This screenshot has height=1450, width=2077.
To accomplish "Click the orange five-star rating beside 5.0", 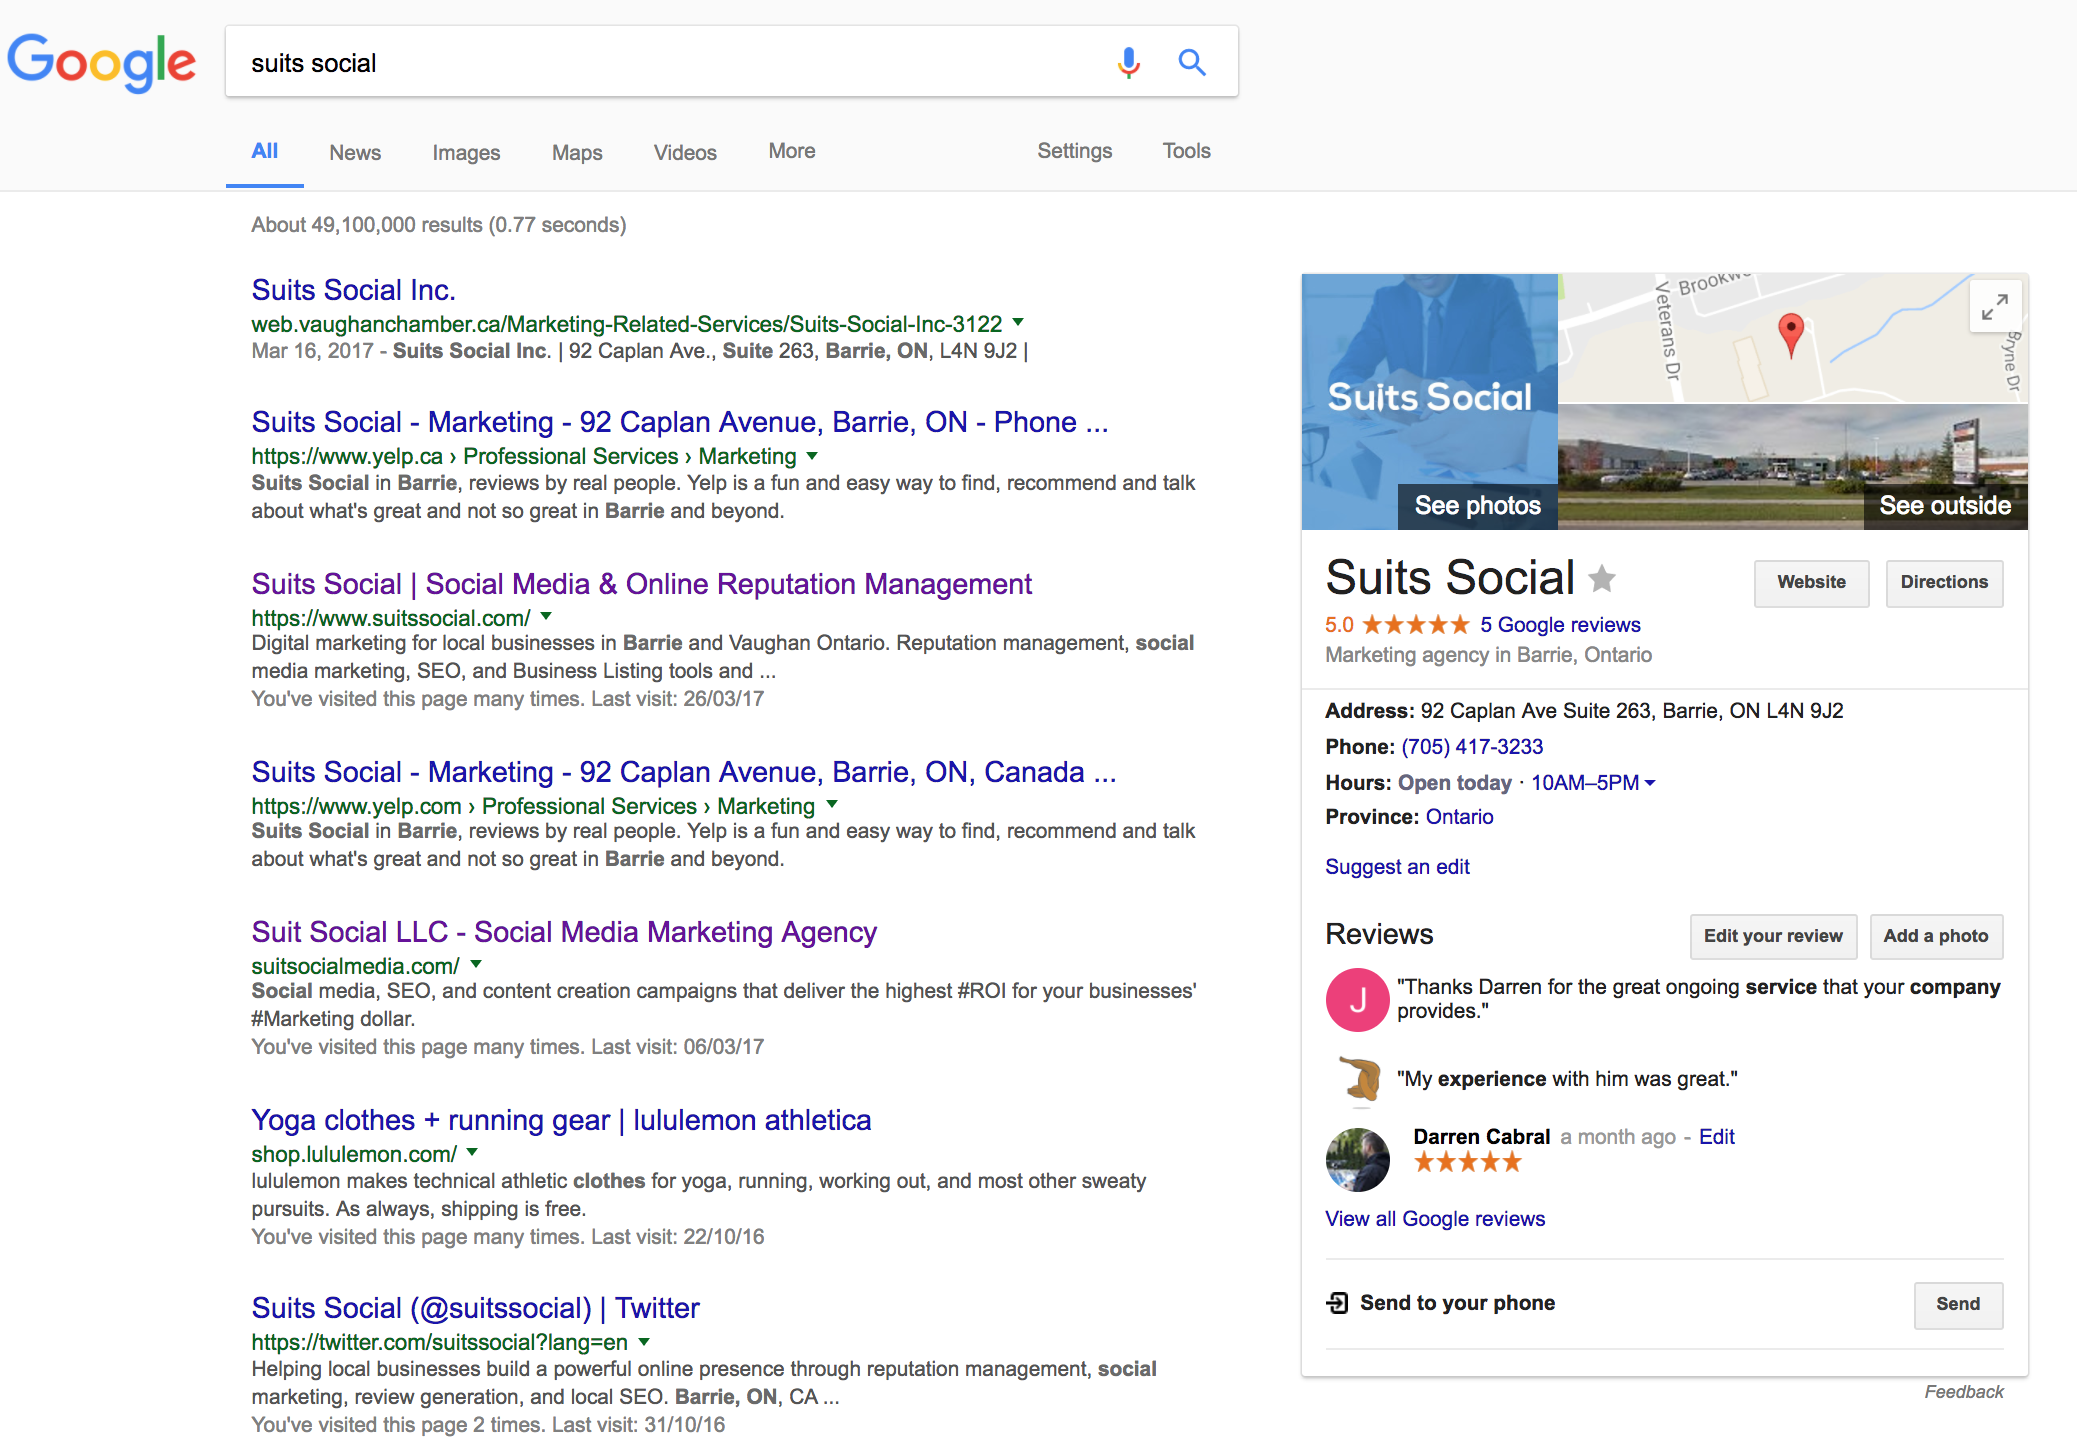I will [1415, 625].
